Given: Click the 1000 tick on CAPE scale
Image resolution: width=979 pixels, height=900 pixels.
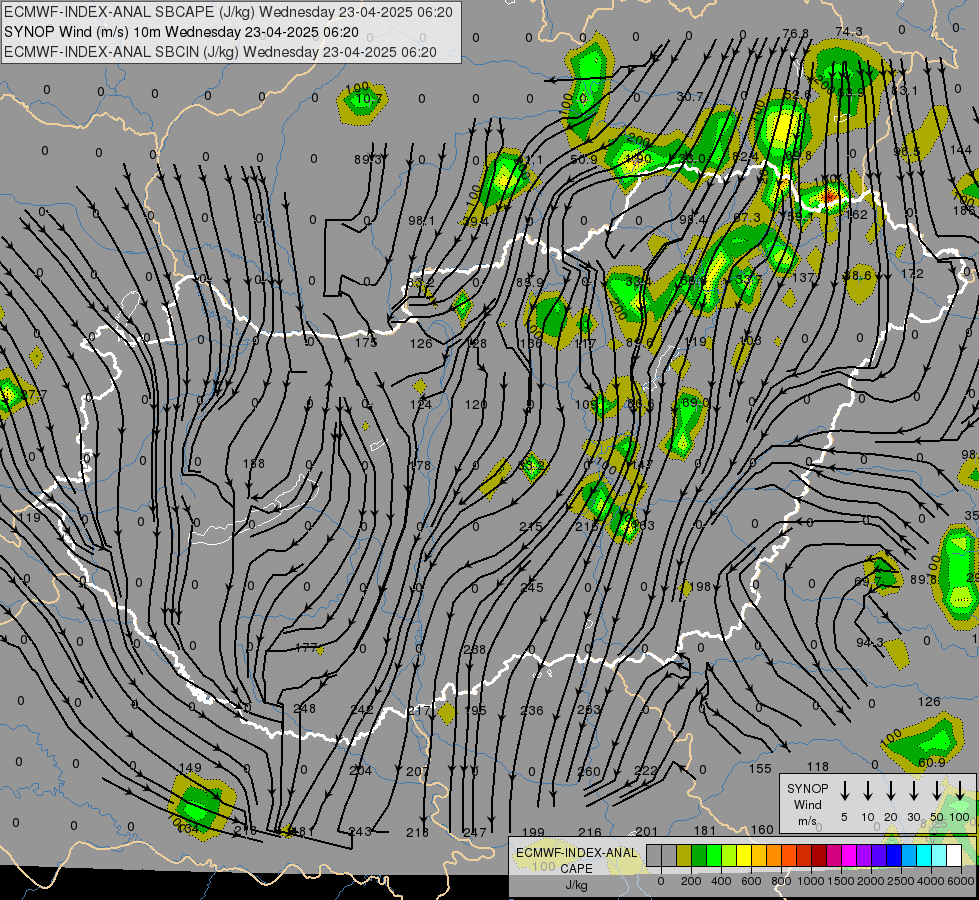Looking at the screenshot, I should (810, 881).
